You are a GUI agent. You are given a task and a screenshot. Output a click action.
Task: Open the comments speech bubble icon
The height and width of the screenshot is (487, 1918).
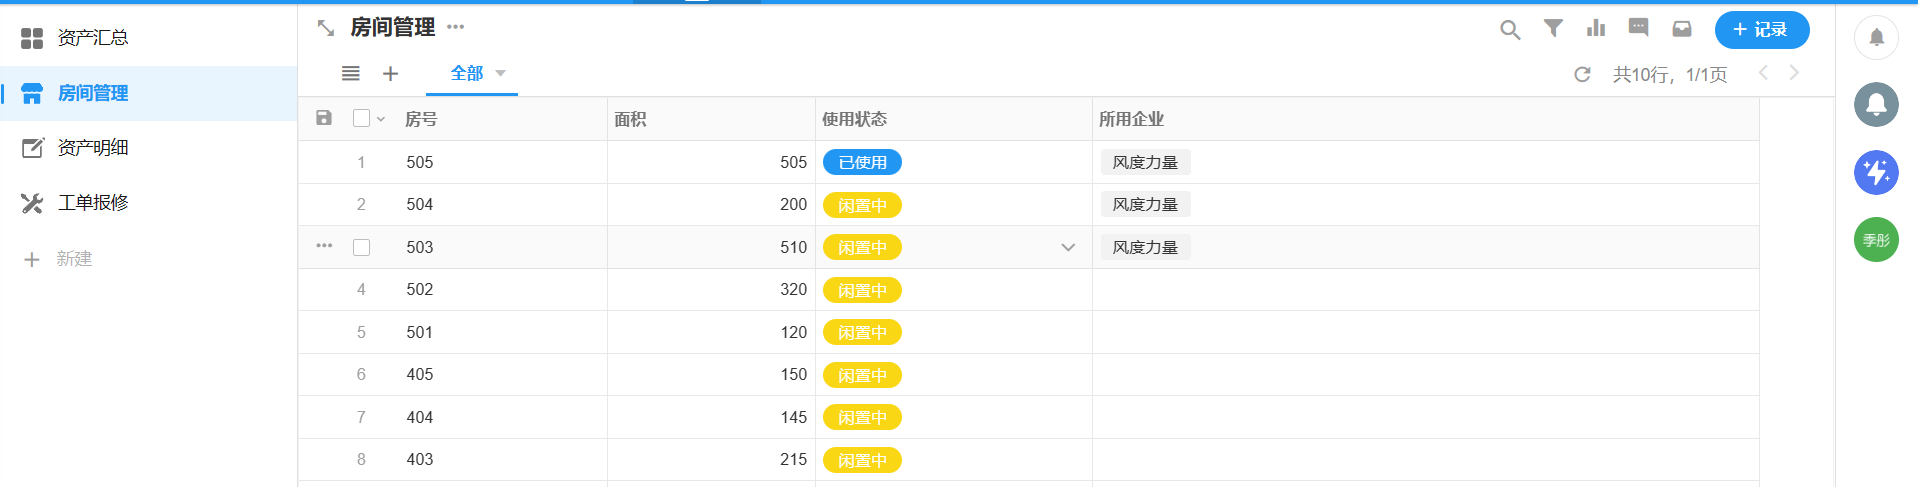tap(1638, 28)
